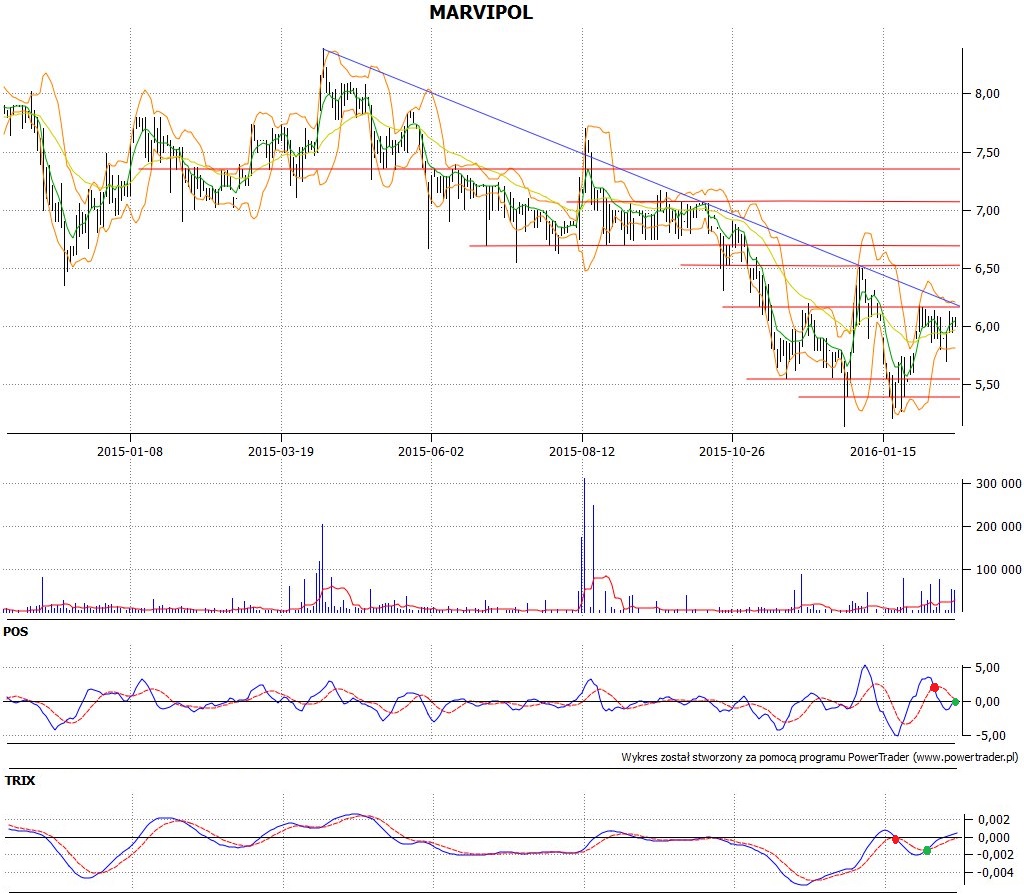Click the 2015-06-02 date label
The width and height of the screenshot is (1024, 894).
point(431,451)
